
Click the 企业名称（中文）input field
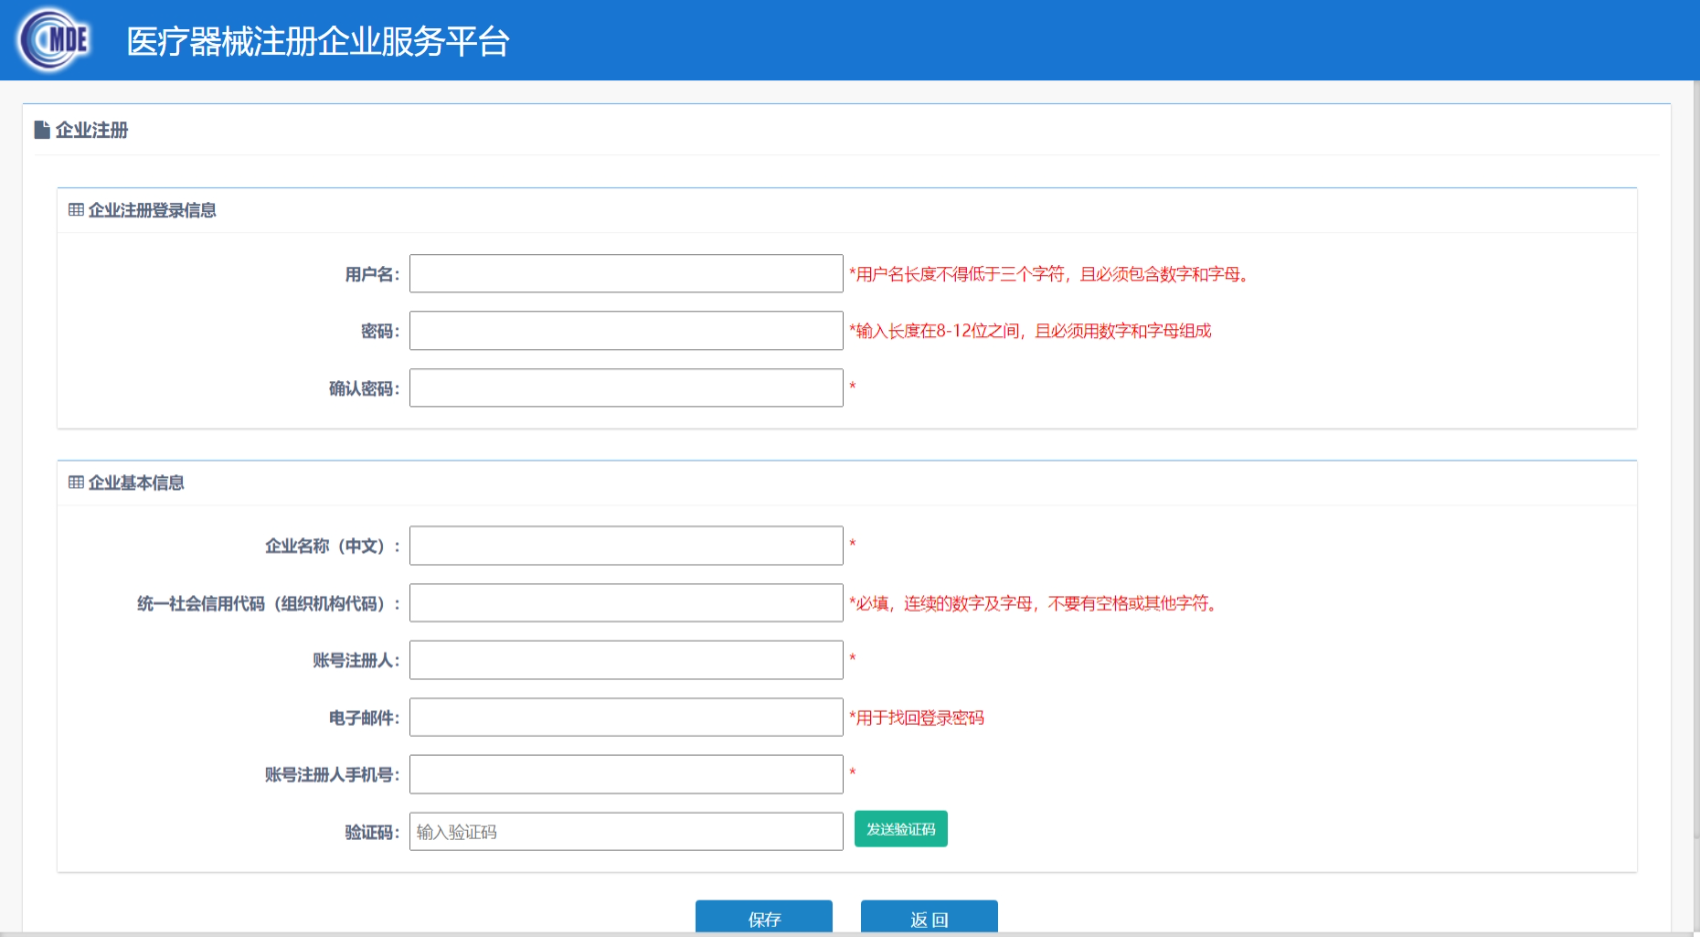tap(626, 546)
